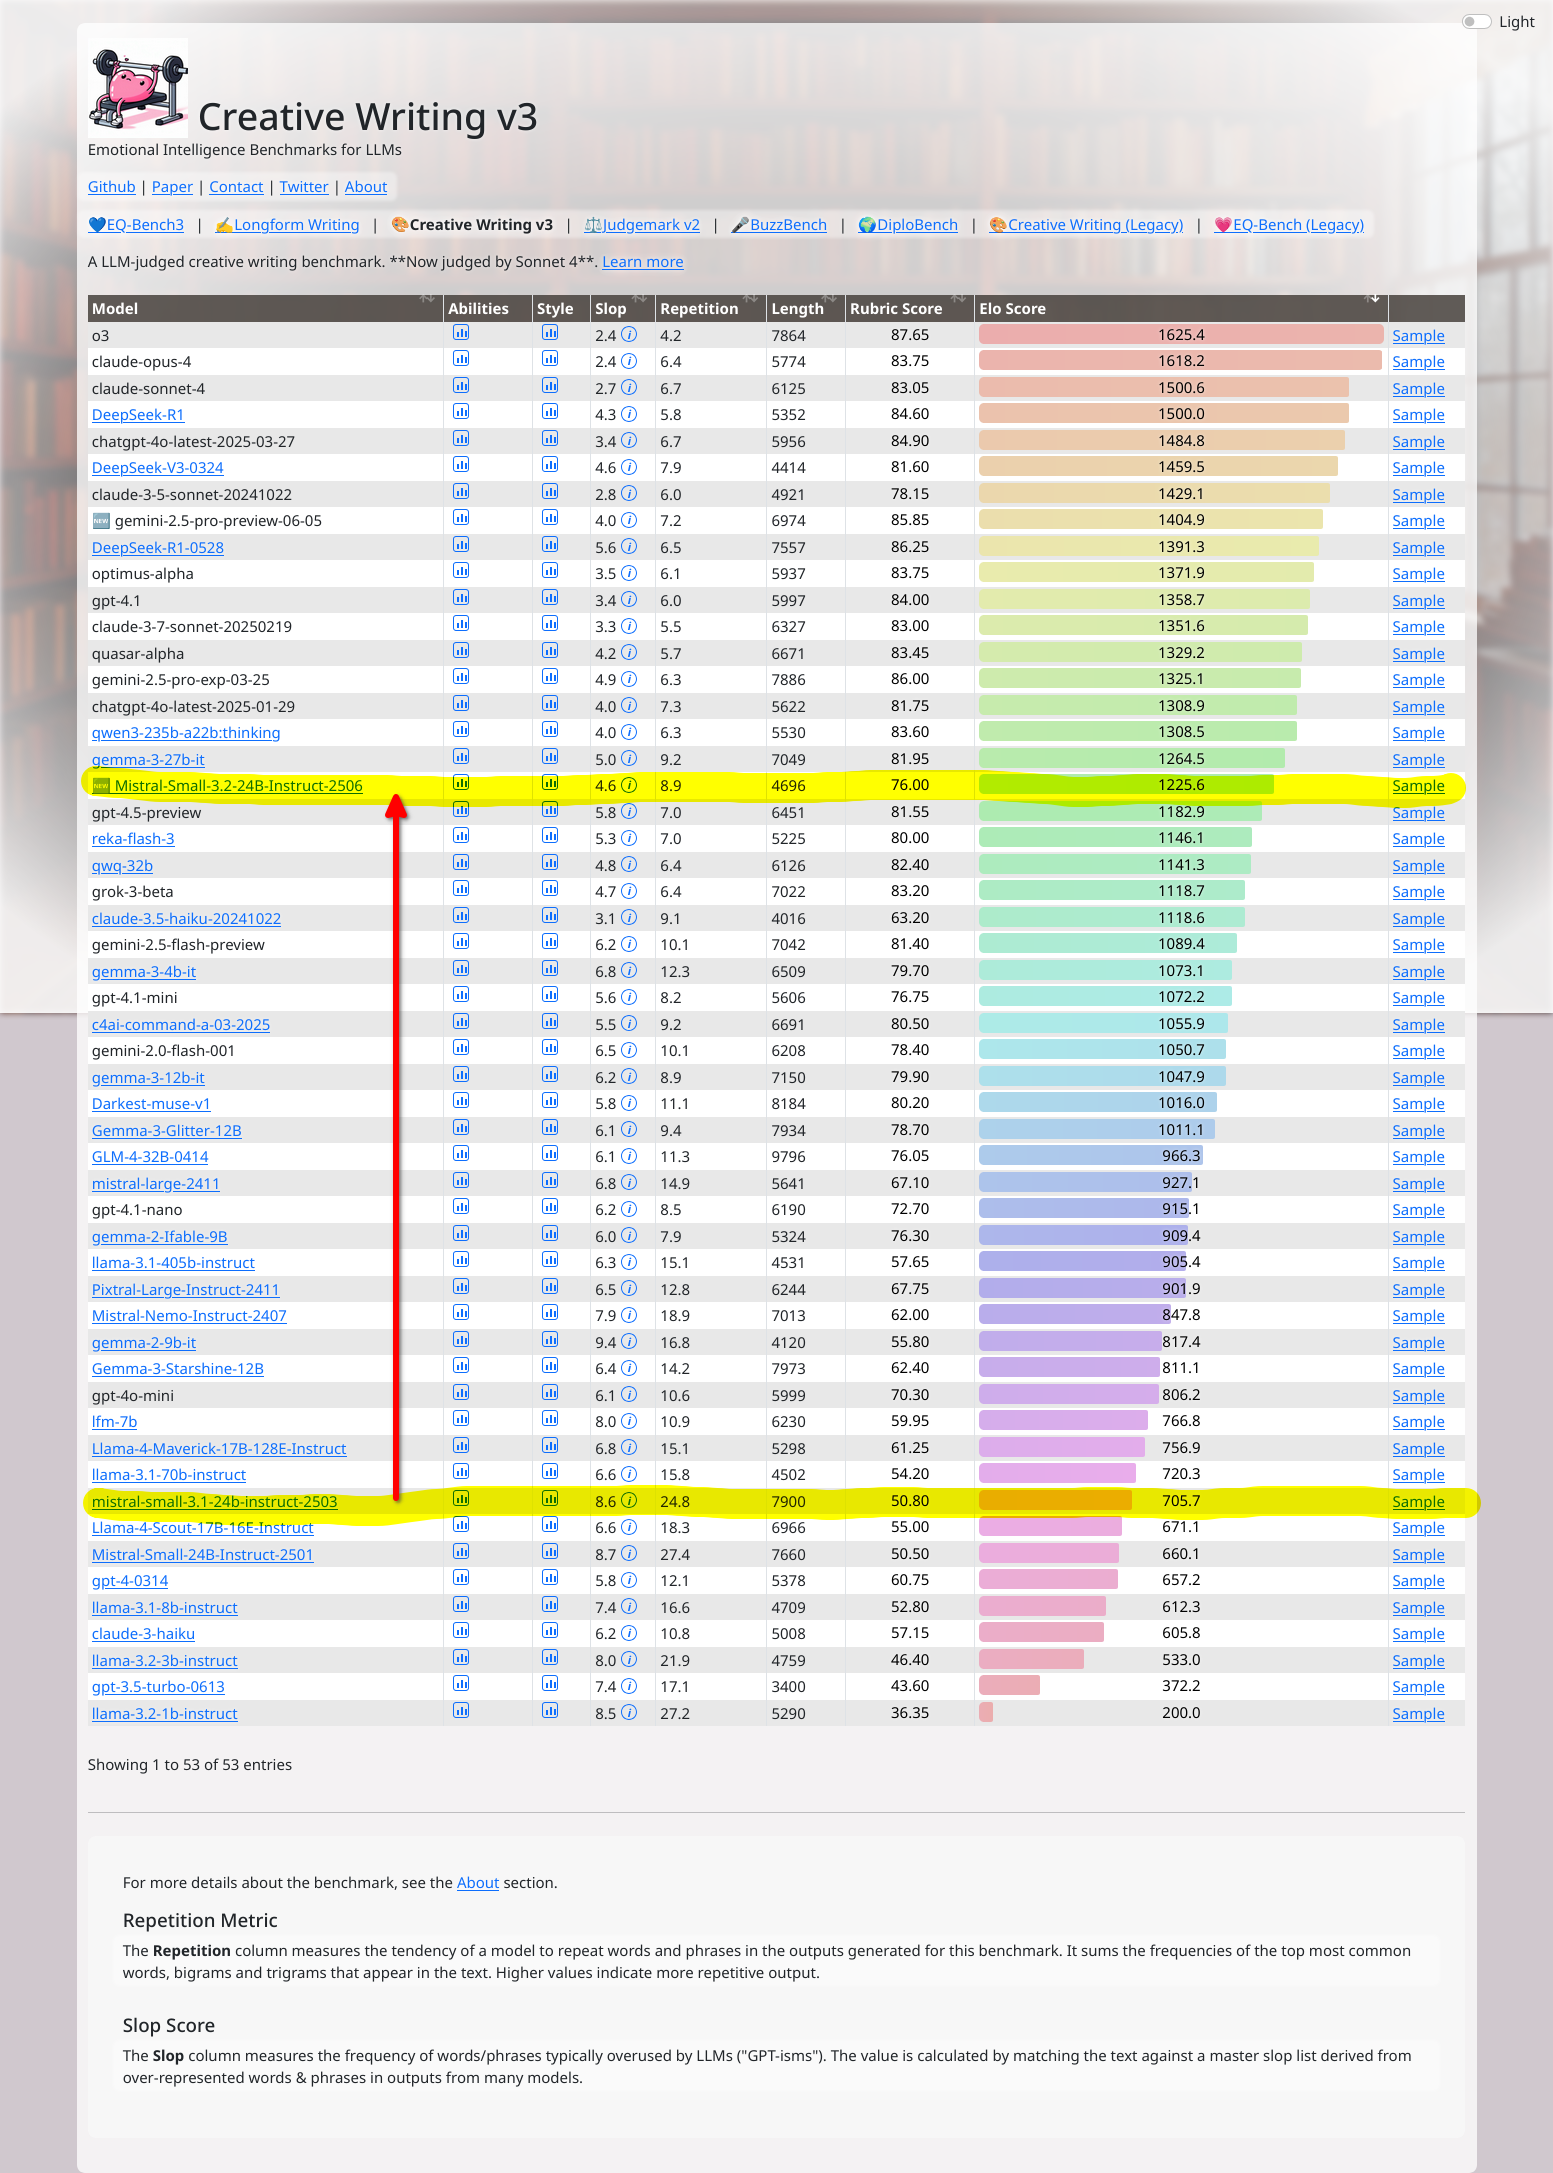Open gemma-2-Ifable-9B model link

(x=160, y=1237)
